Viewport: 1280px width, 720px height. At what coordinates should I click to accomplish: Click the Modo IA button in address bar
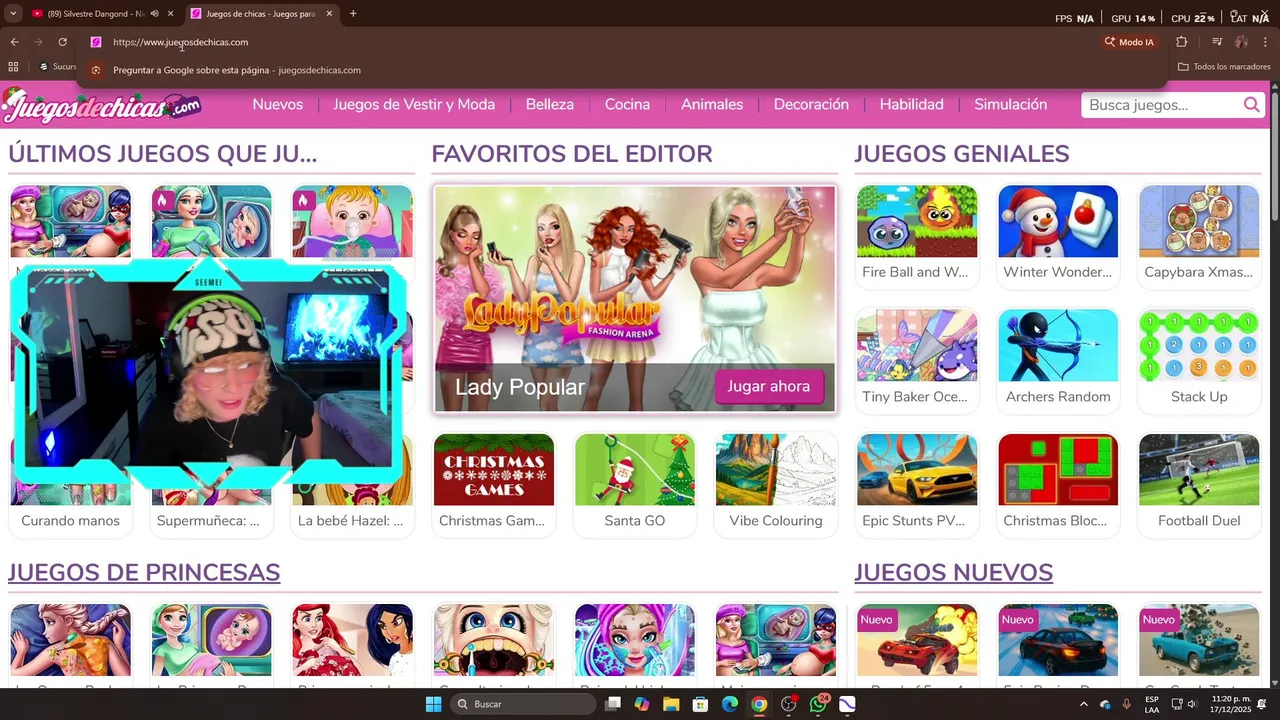click(x=1129, y=42)
